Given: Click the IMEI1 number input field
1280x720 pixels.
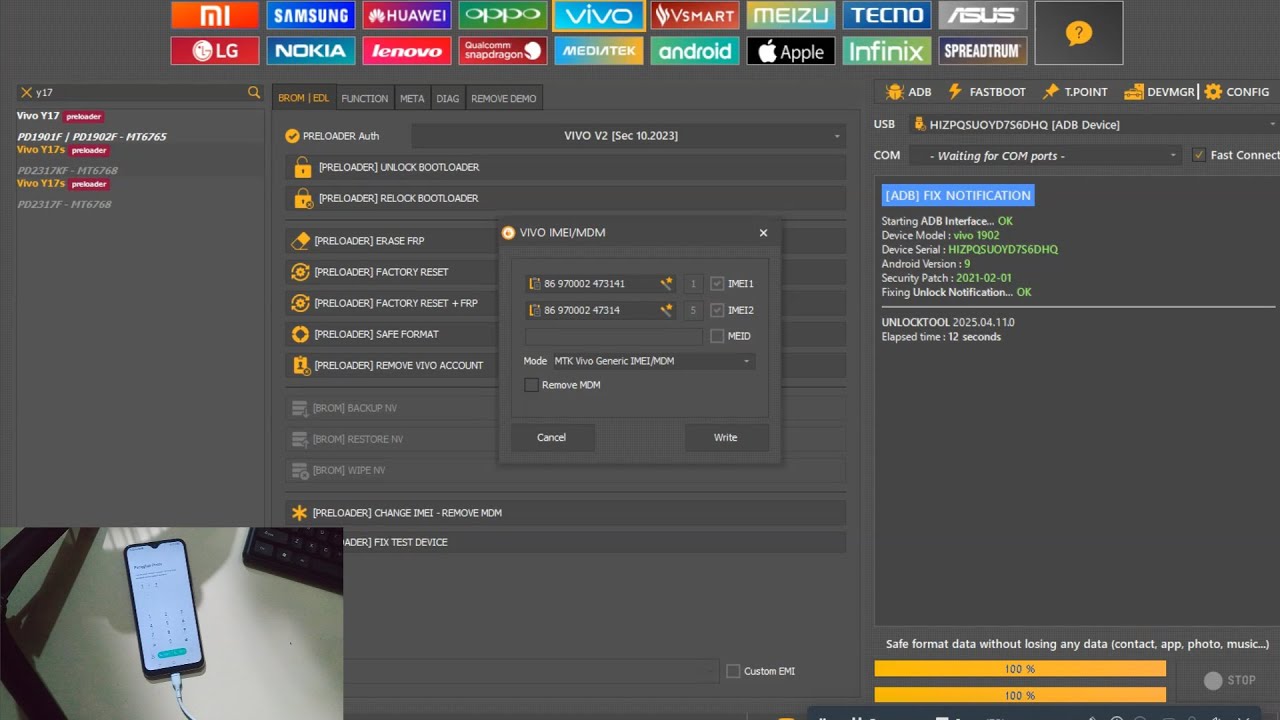Looking at the screenshot, I should [x=600, y=284].
